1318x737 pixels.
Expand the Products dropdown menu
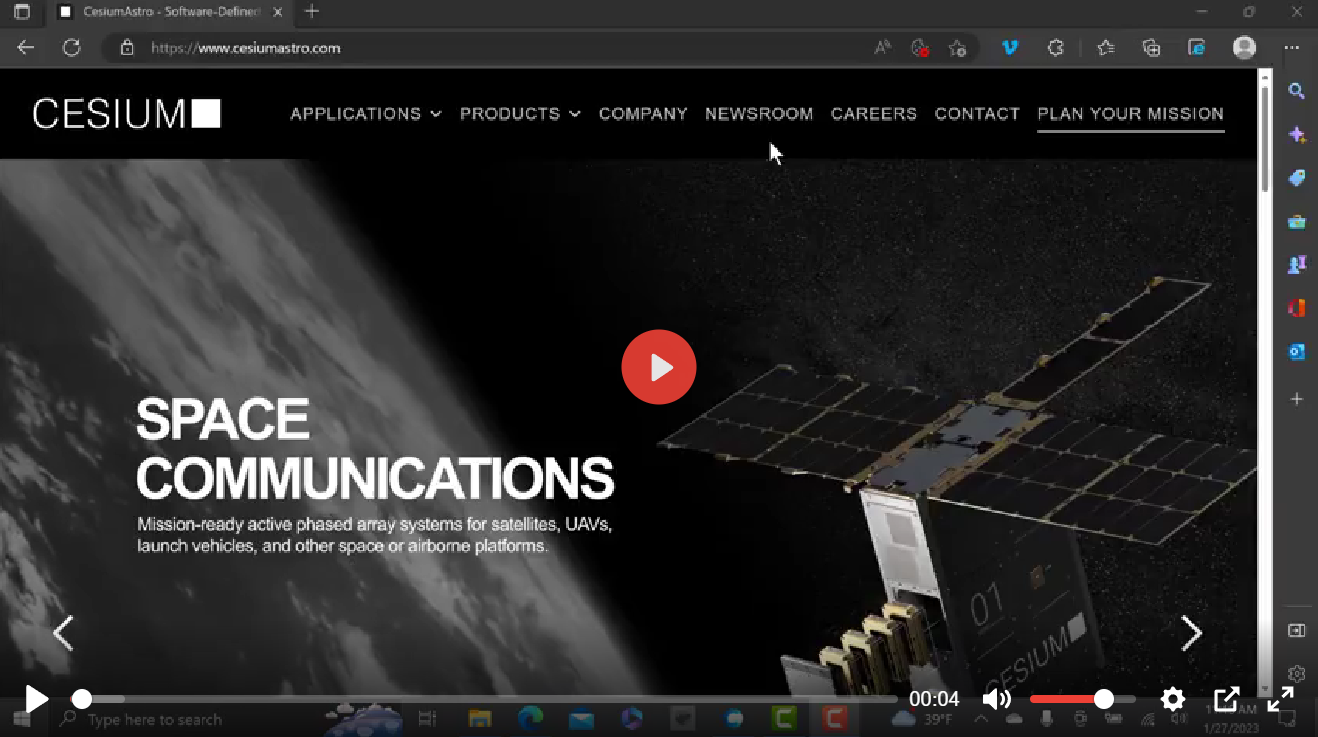520,114
